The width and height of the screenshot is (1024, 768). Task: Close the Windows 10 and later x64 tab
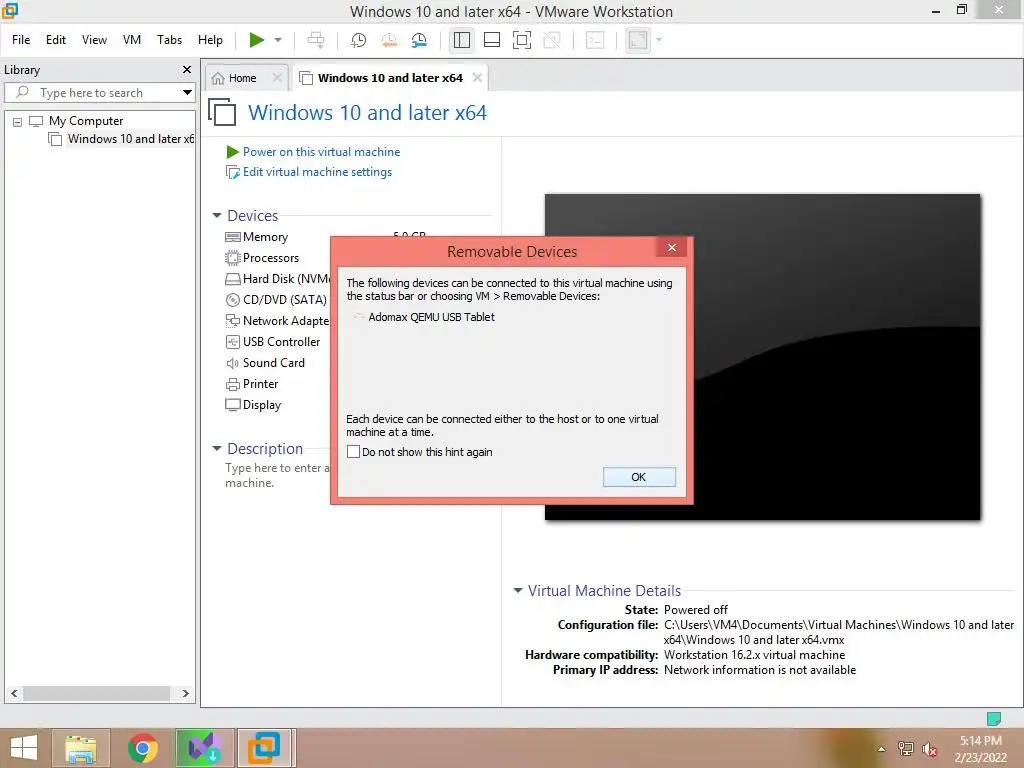[x=477, y=78]
